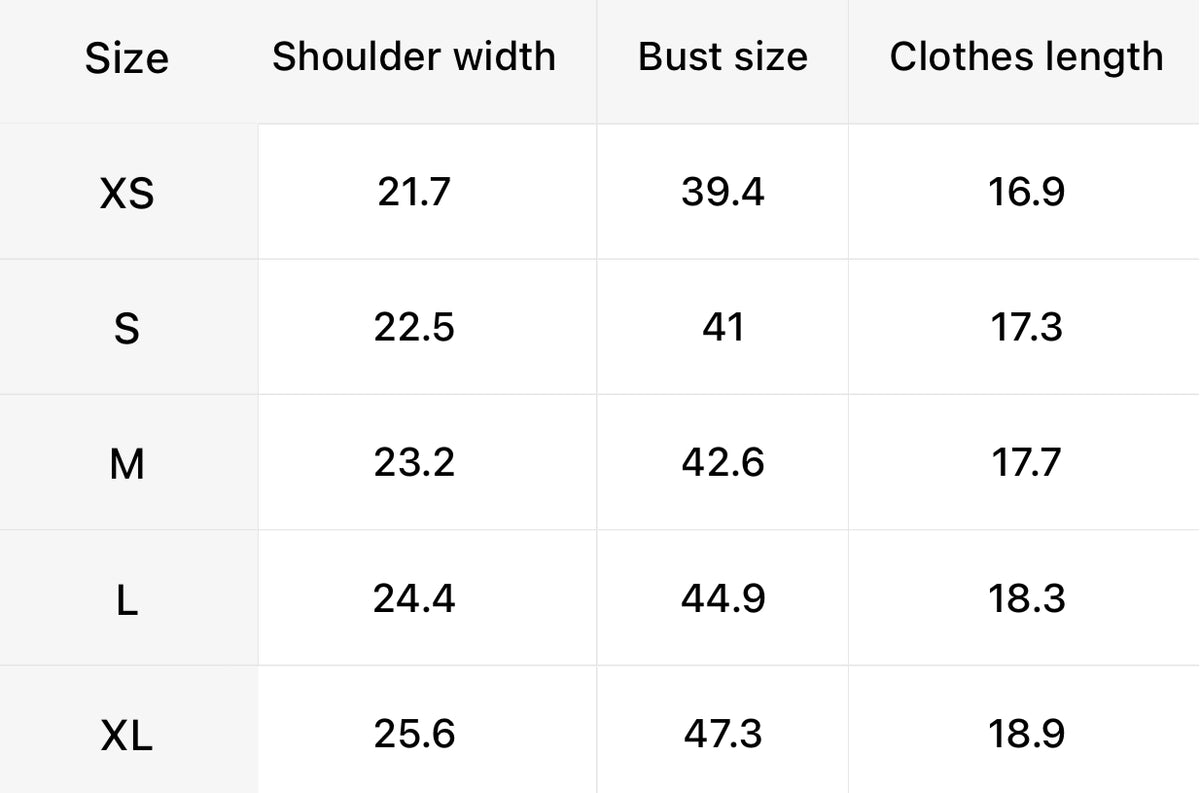
Task: Click the 21.7 shoulder width cell
Action: click(414, 192)
